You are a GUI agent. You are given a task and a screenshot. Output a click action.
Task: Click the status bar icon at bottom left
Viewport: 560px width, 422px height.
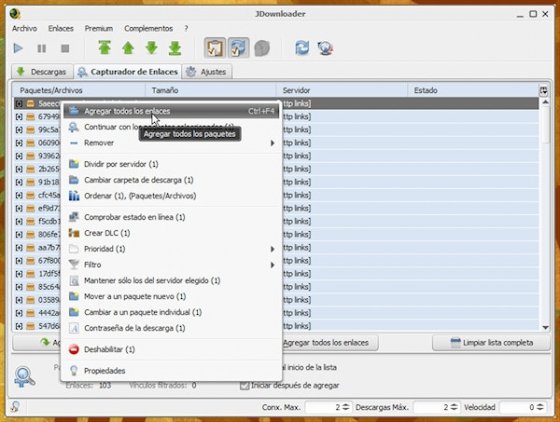[x=15, y=407]
